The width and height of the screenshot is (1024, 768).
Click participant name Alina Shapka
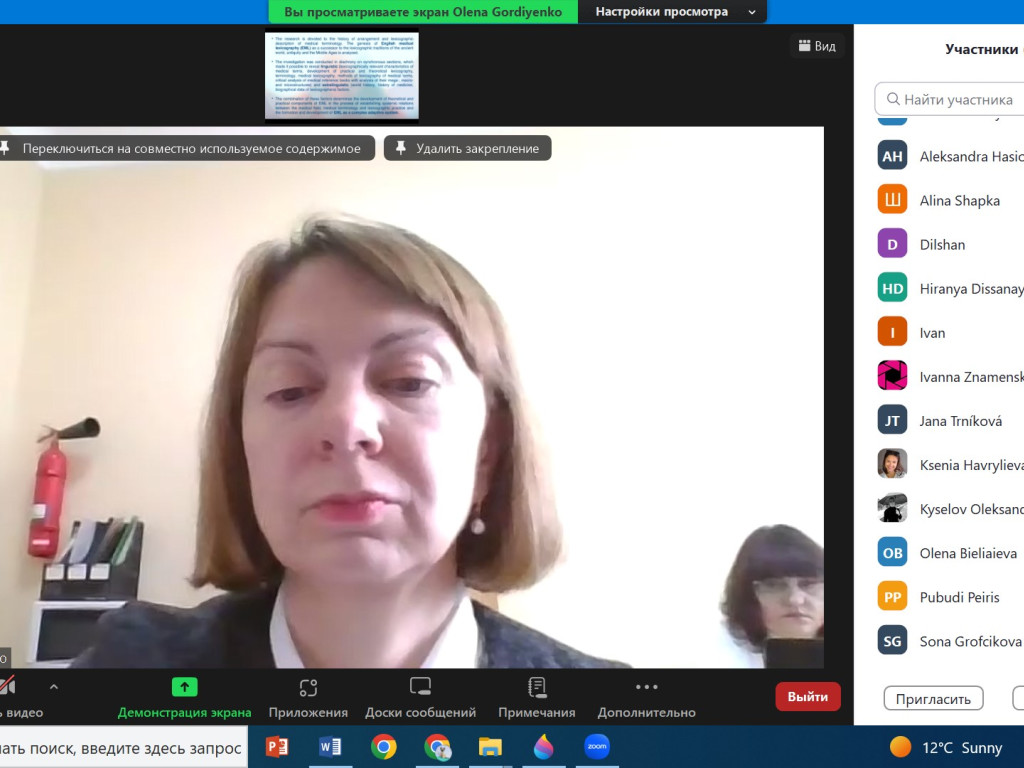click(959, 200)
